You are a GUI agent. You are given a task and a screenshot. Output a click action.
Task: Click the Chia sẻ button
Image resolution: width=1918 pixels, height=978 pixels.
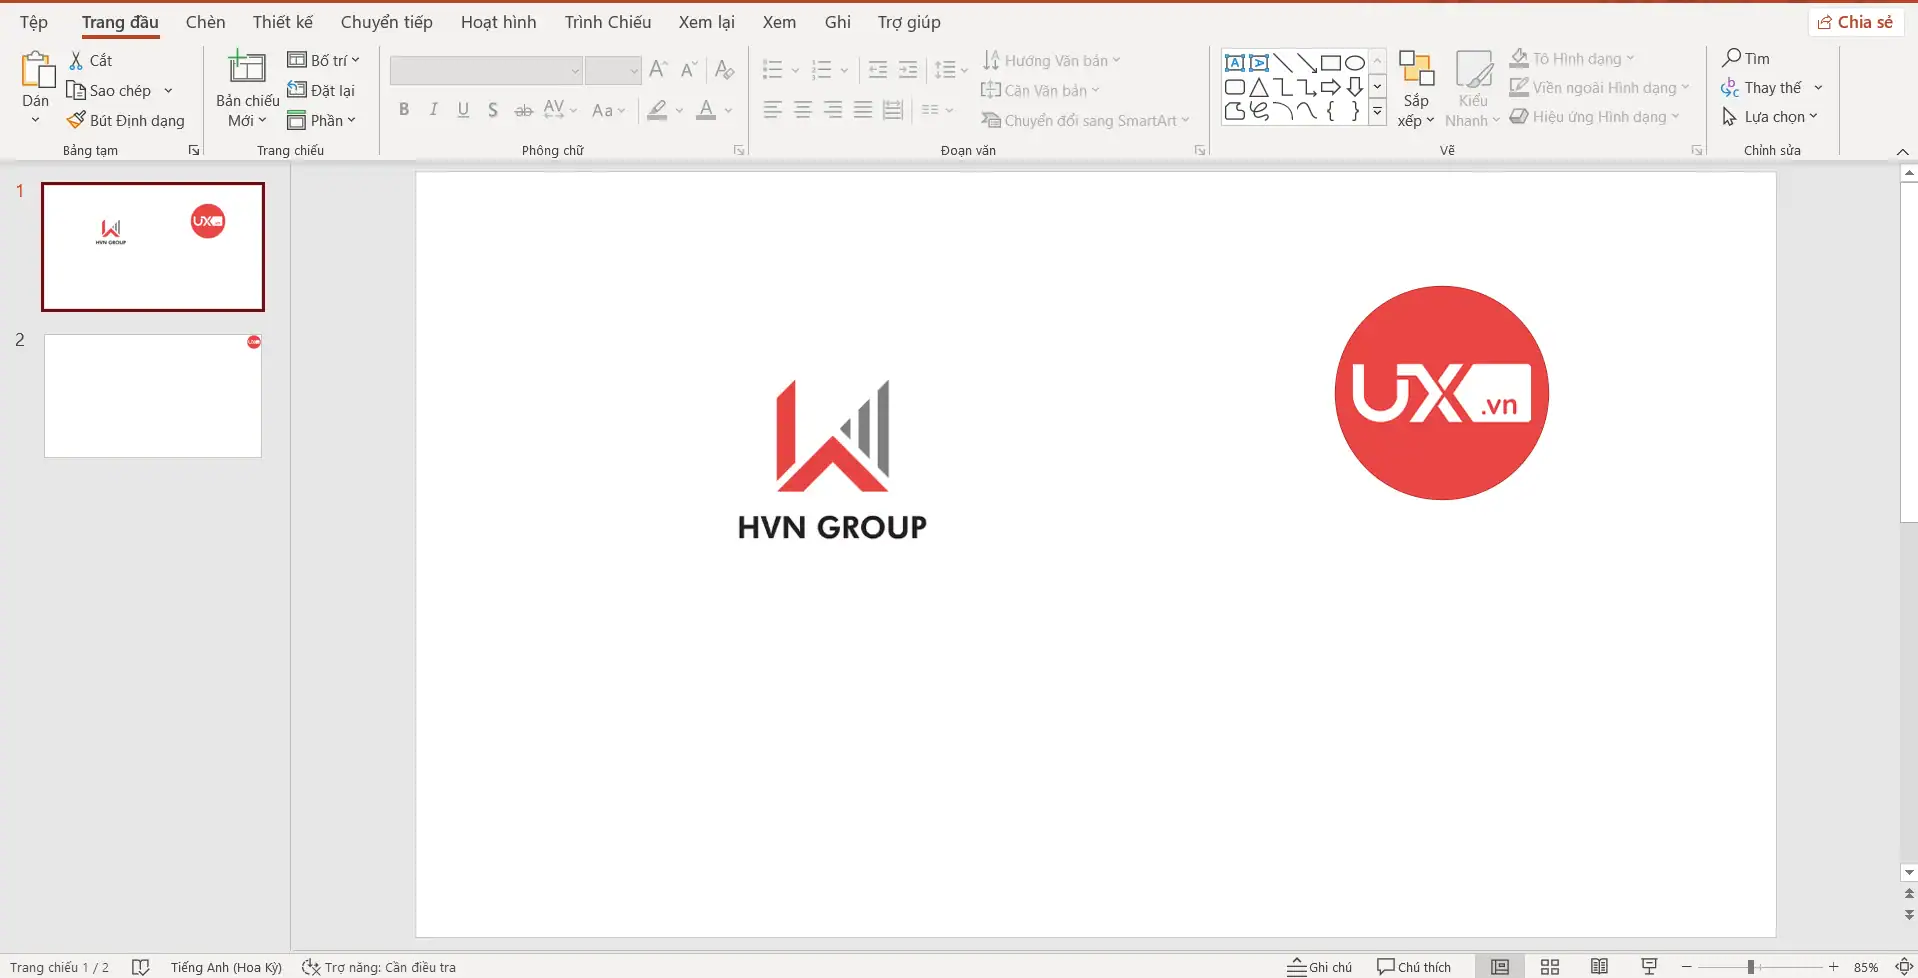click(1856, 21)
